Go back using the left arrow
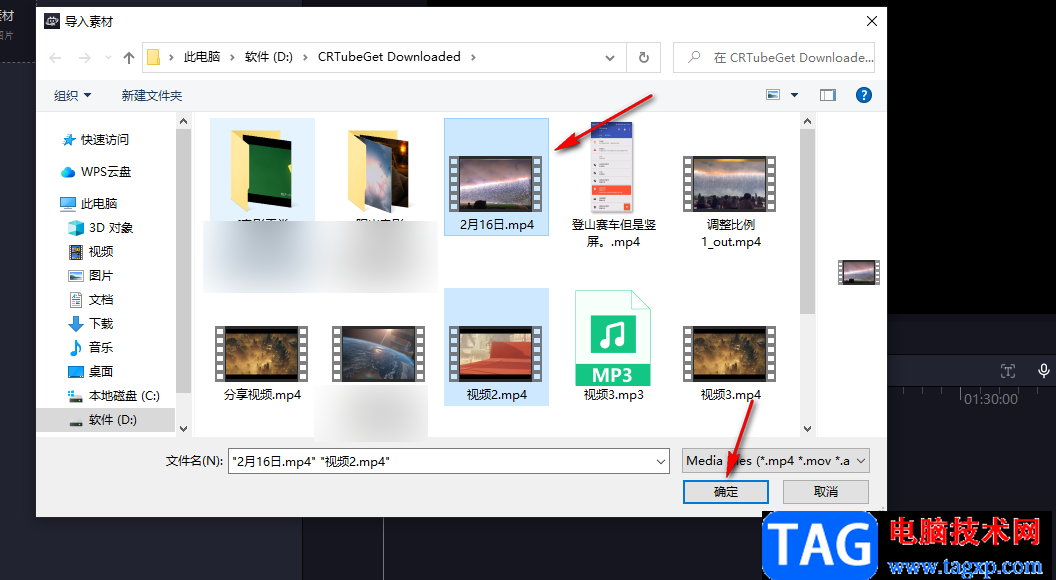 (x=55, y=58)
